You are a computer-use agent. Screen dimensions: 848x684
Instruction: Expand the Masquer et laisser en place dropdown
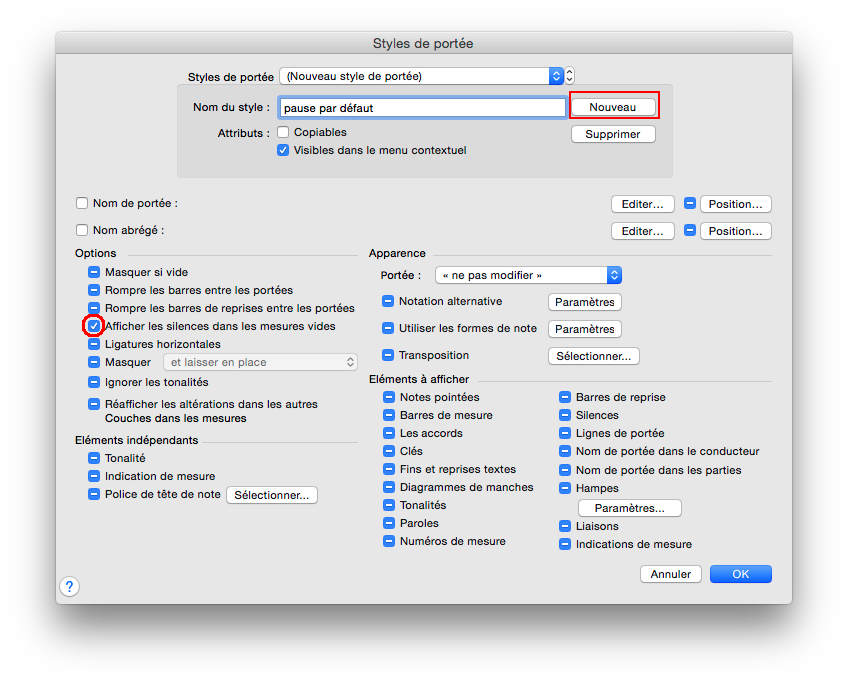(260, 362)
